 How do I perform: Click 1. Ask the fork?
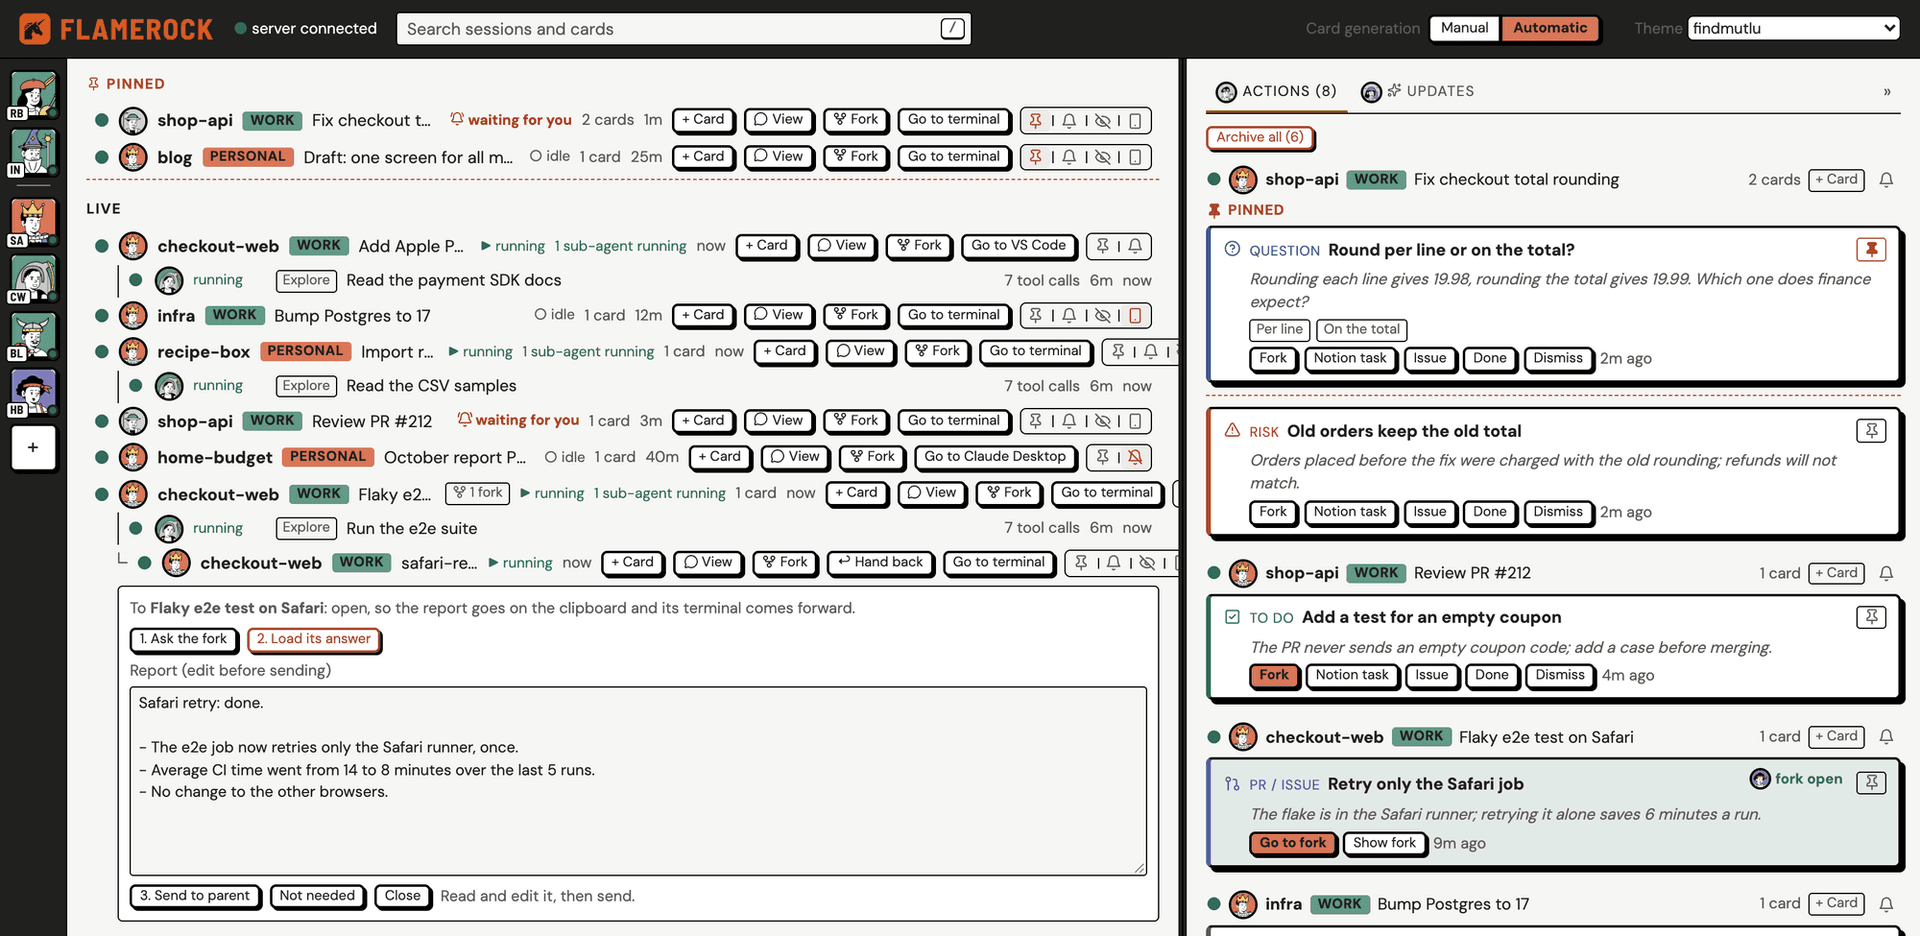(x=183, y=640)
